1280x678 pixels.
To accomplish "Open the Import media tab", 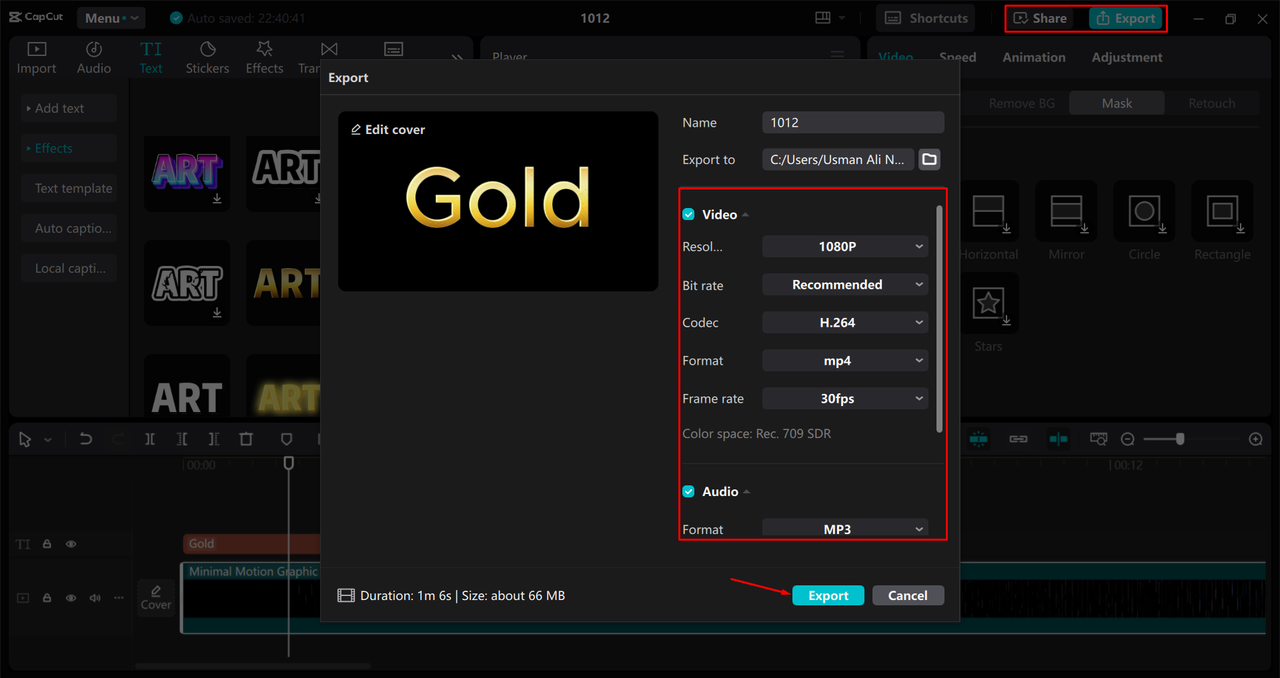I will pos(36,58).
